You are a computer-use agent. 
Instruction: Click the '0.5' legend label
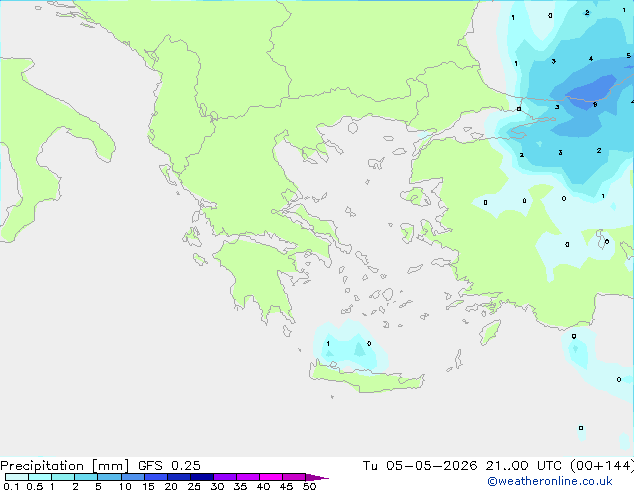pos(34,486)
